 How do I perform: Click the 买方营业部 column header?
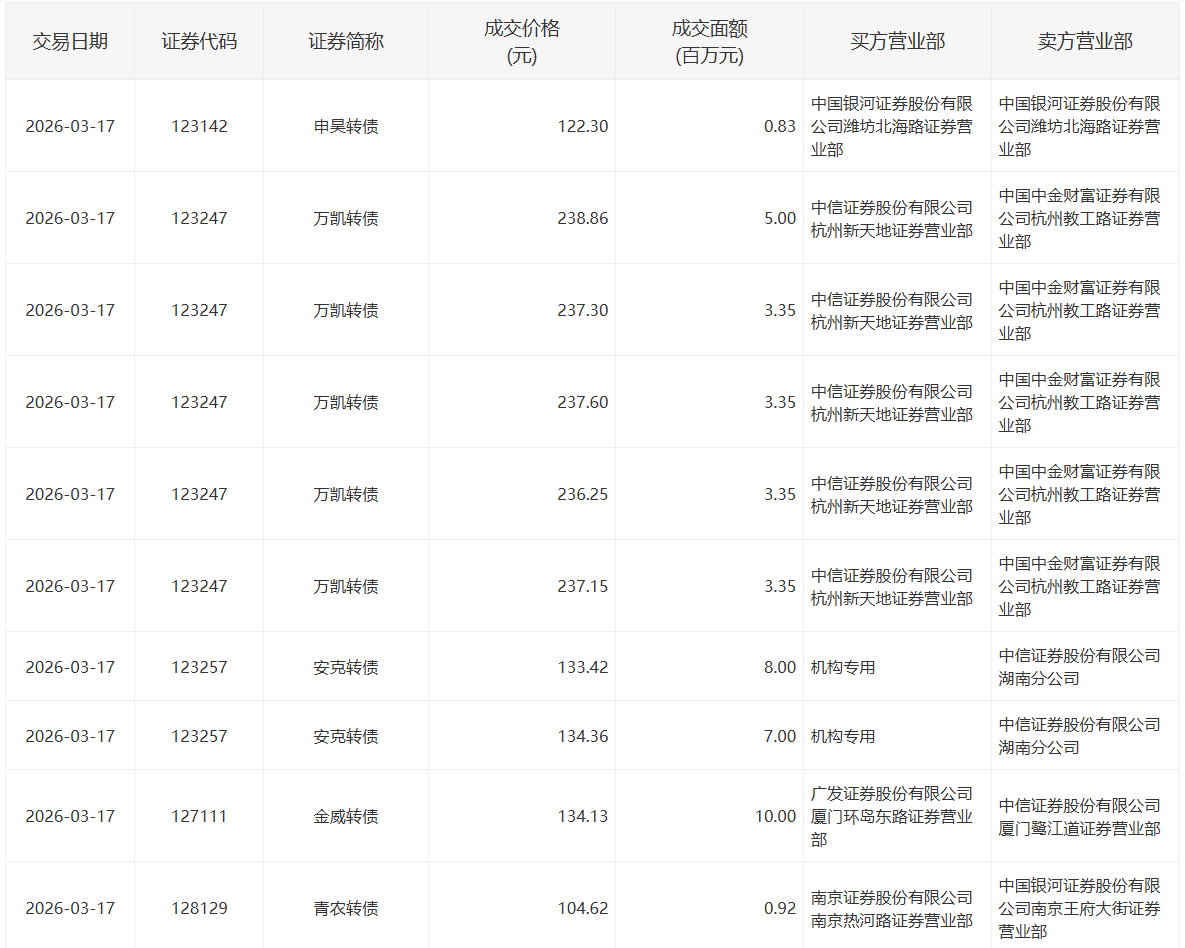[897, 42]
